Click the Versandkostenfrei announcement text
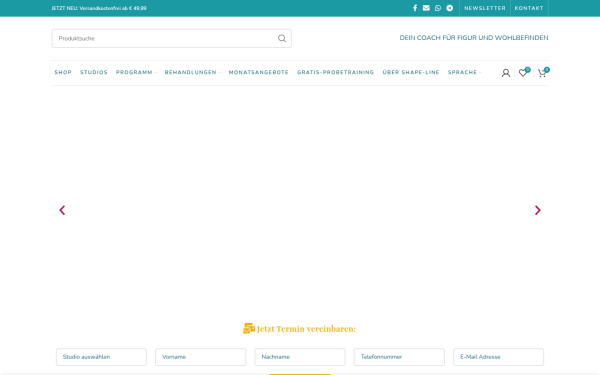 click(99, 8)
